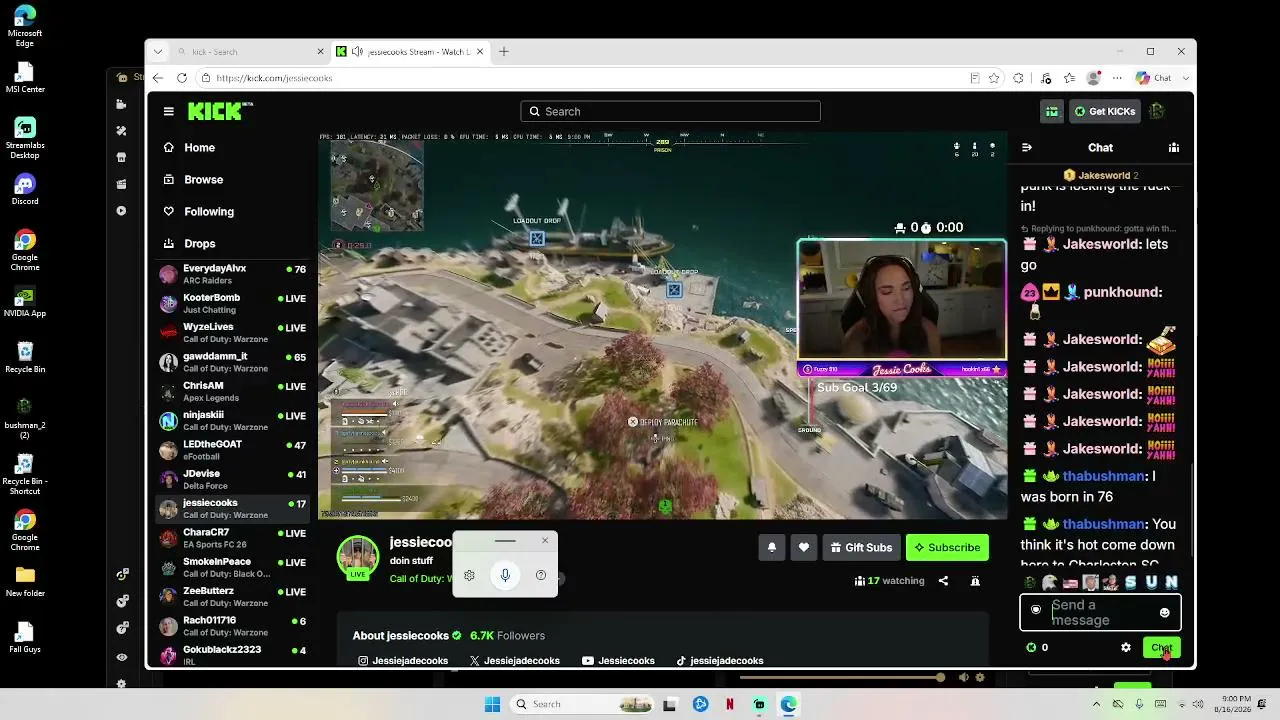Open voice typing help icon

(x=541, y=575)
